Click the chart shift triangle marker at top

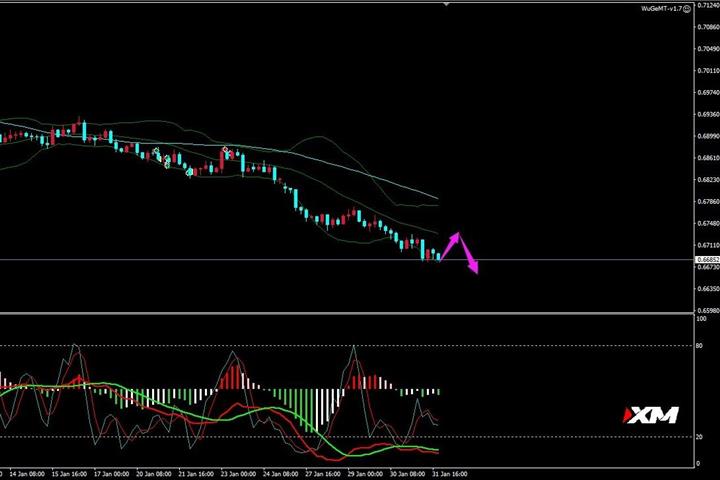[446, 4]
